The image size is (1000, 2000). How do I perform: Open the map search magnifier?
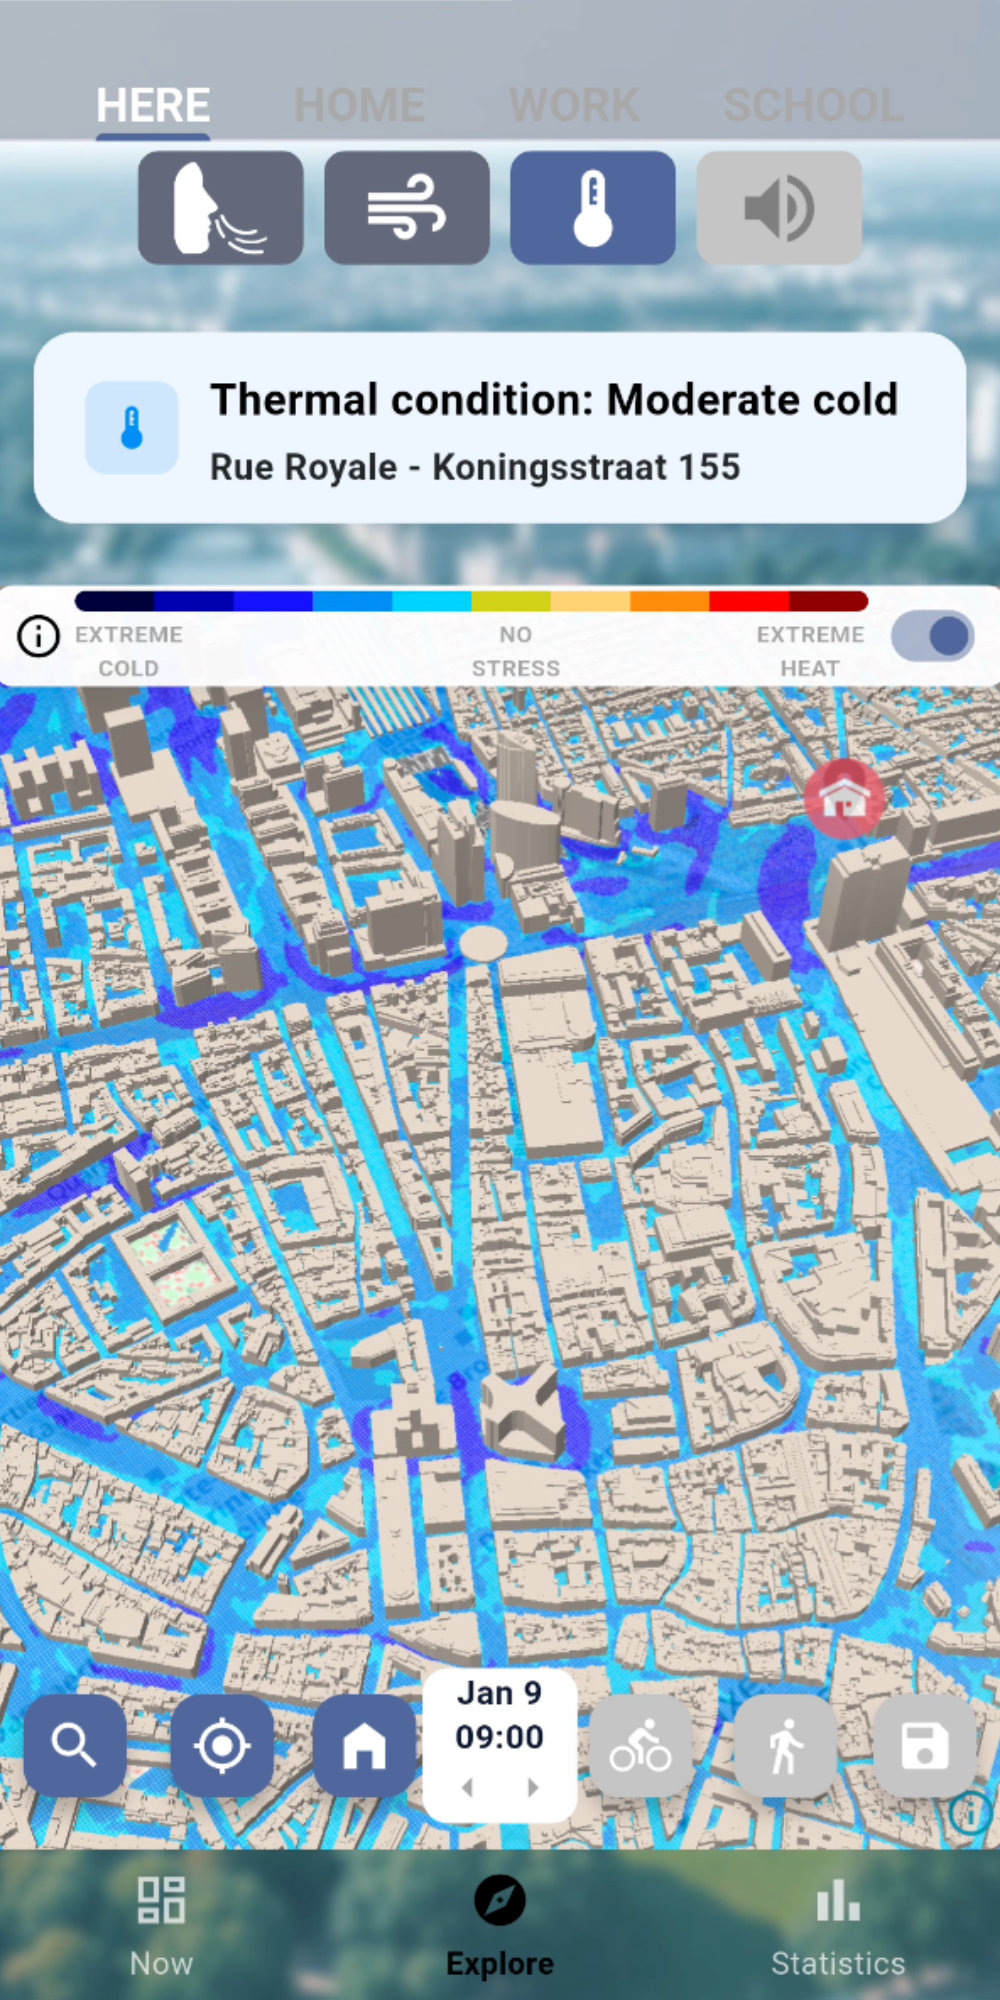tap(75, 1746)
